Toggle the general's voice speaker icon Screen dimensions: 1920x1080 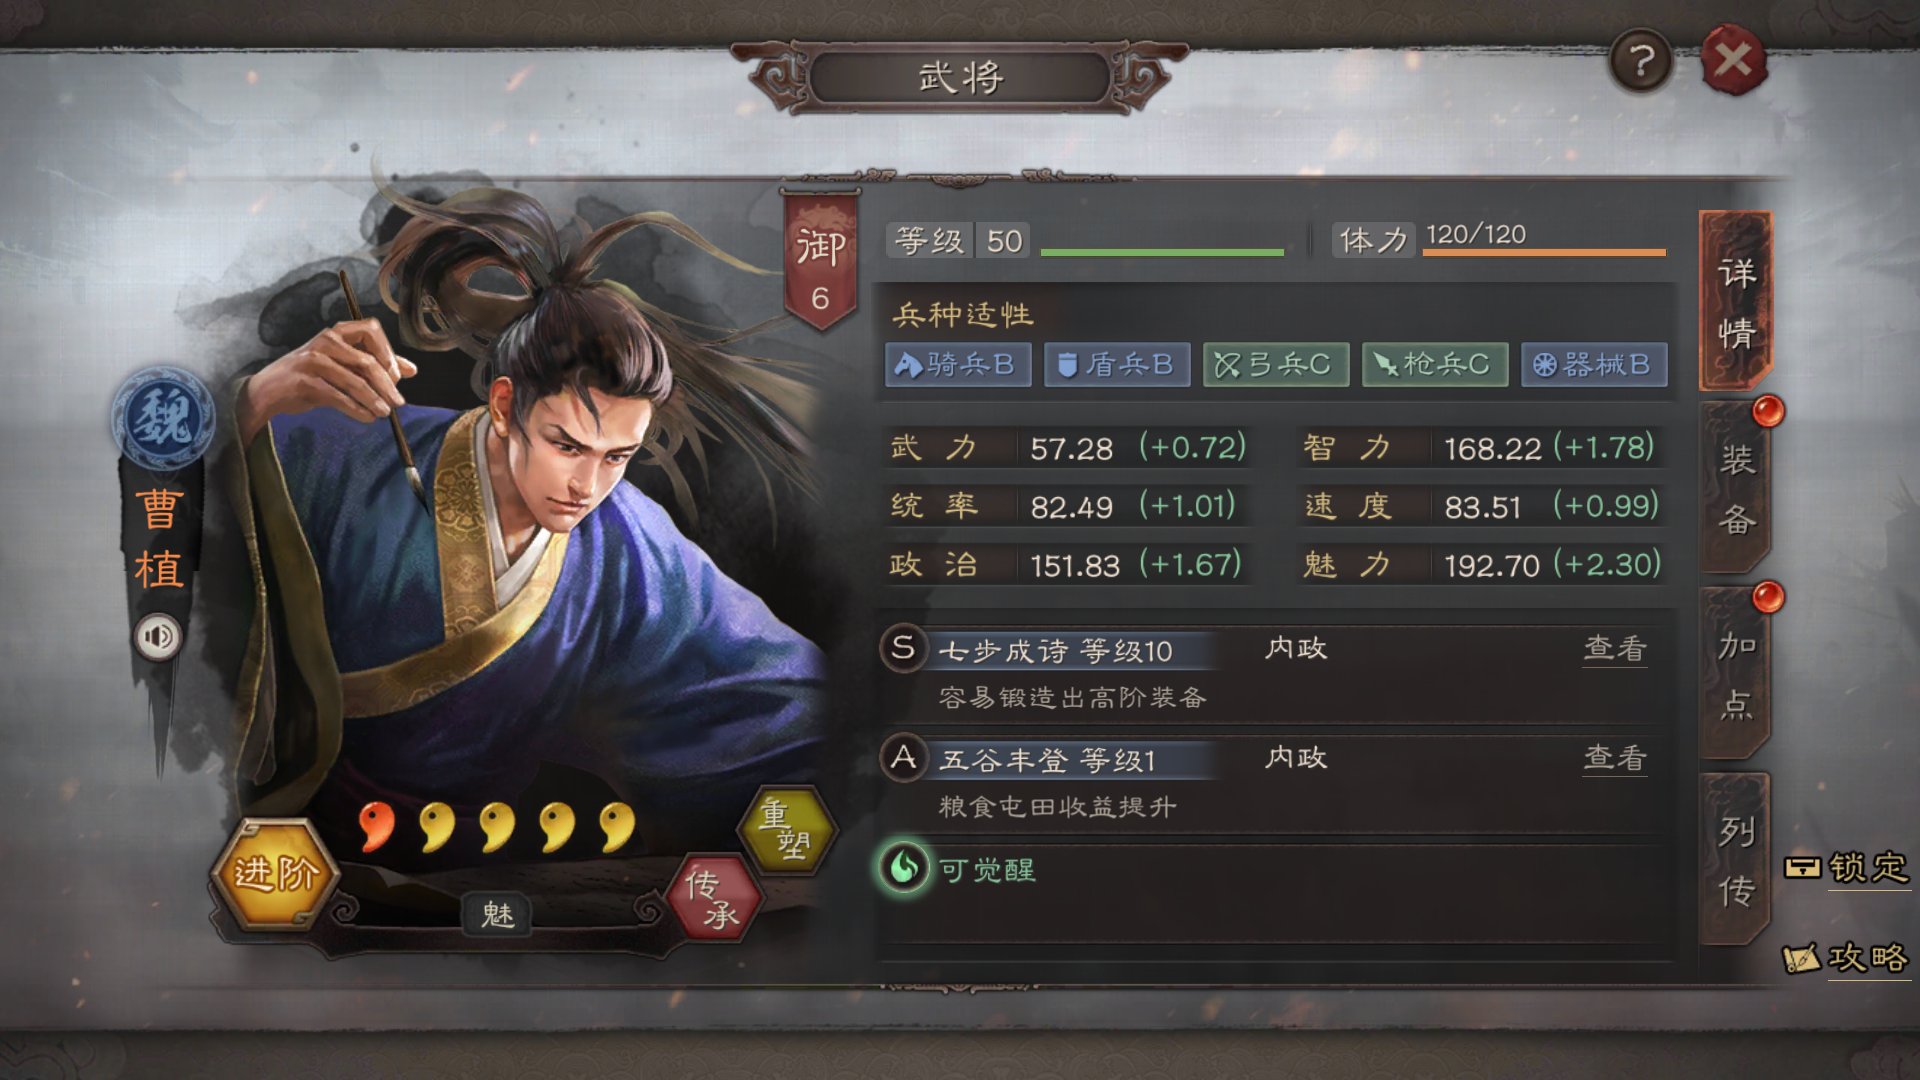pyautogui.click(x=158, y=637)
